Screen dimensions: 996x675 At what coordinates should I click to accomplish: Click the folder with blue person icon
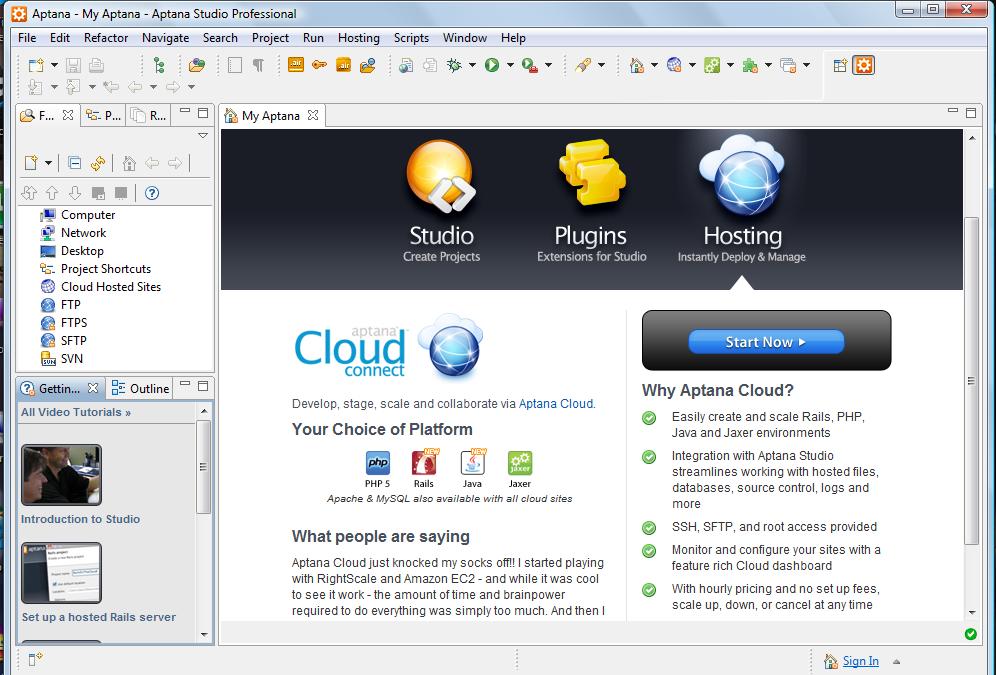tap(367, 65)
